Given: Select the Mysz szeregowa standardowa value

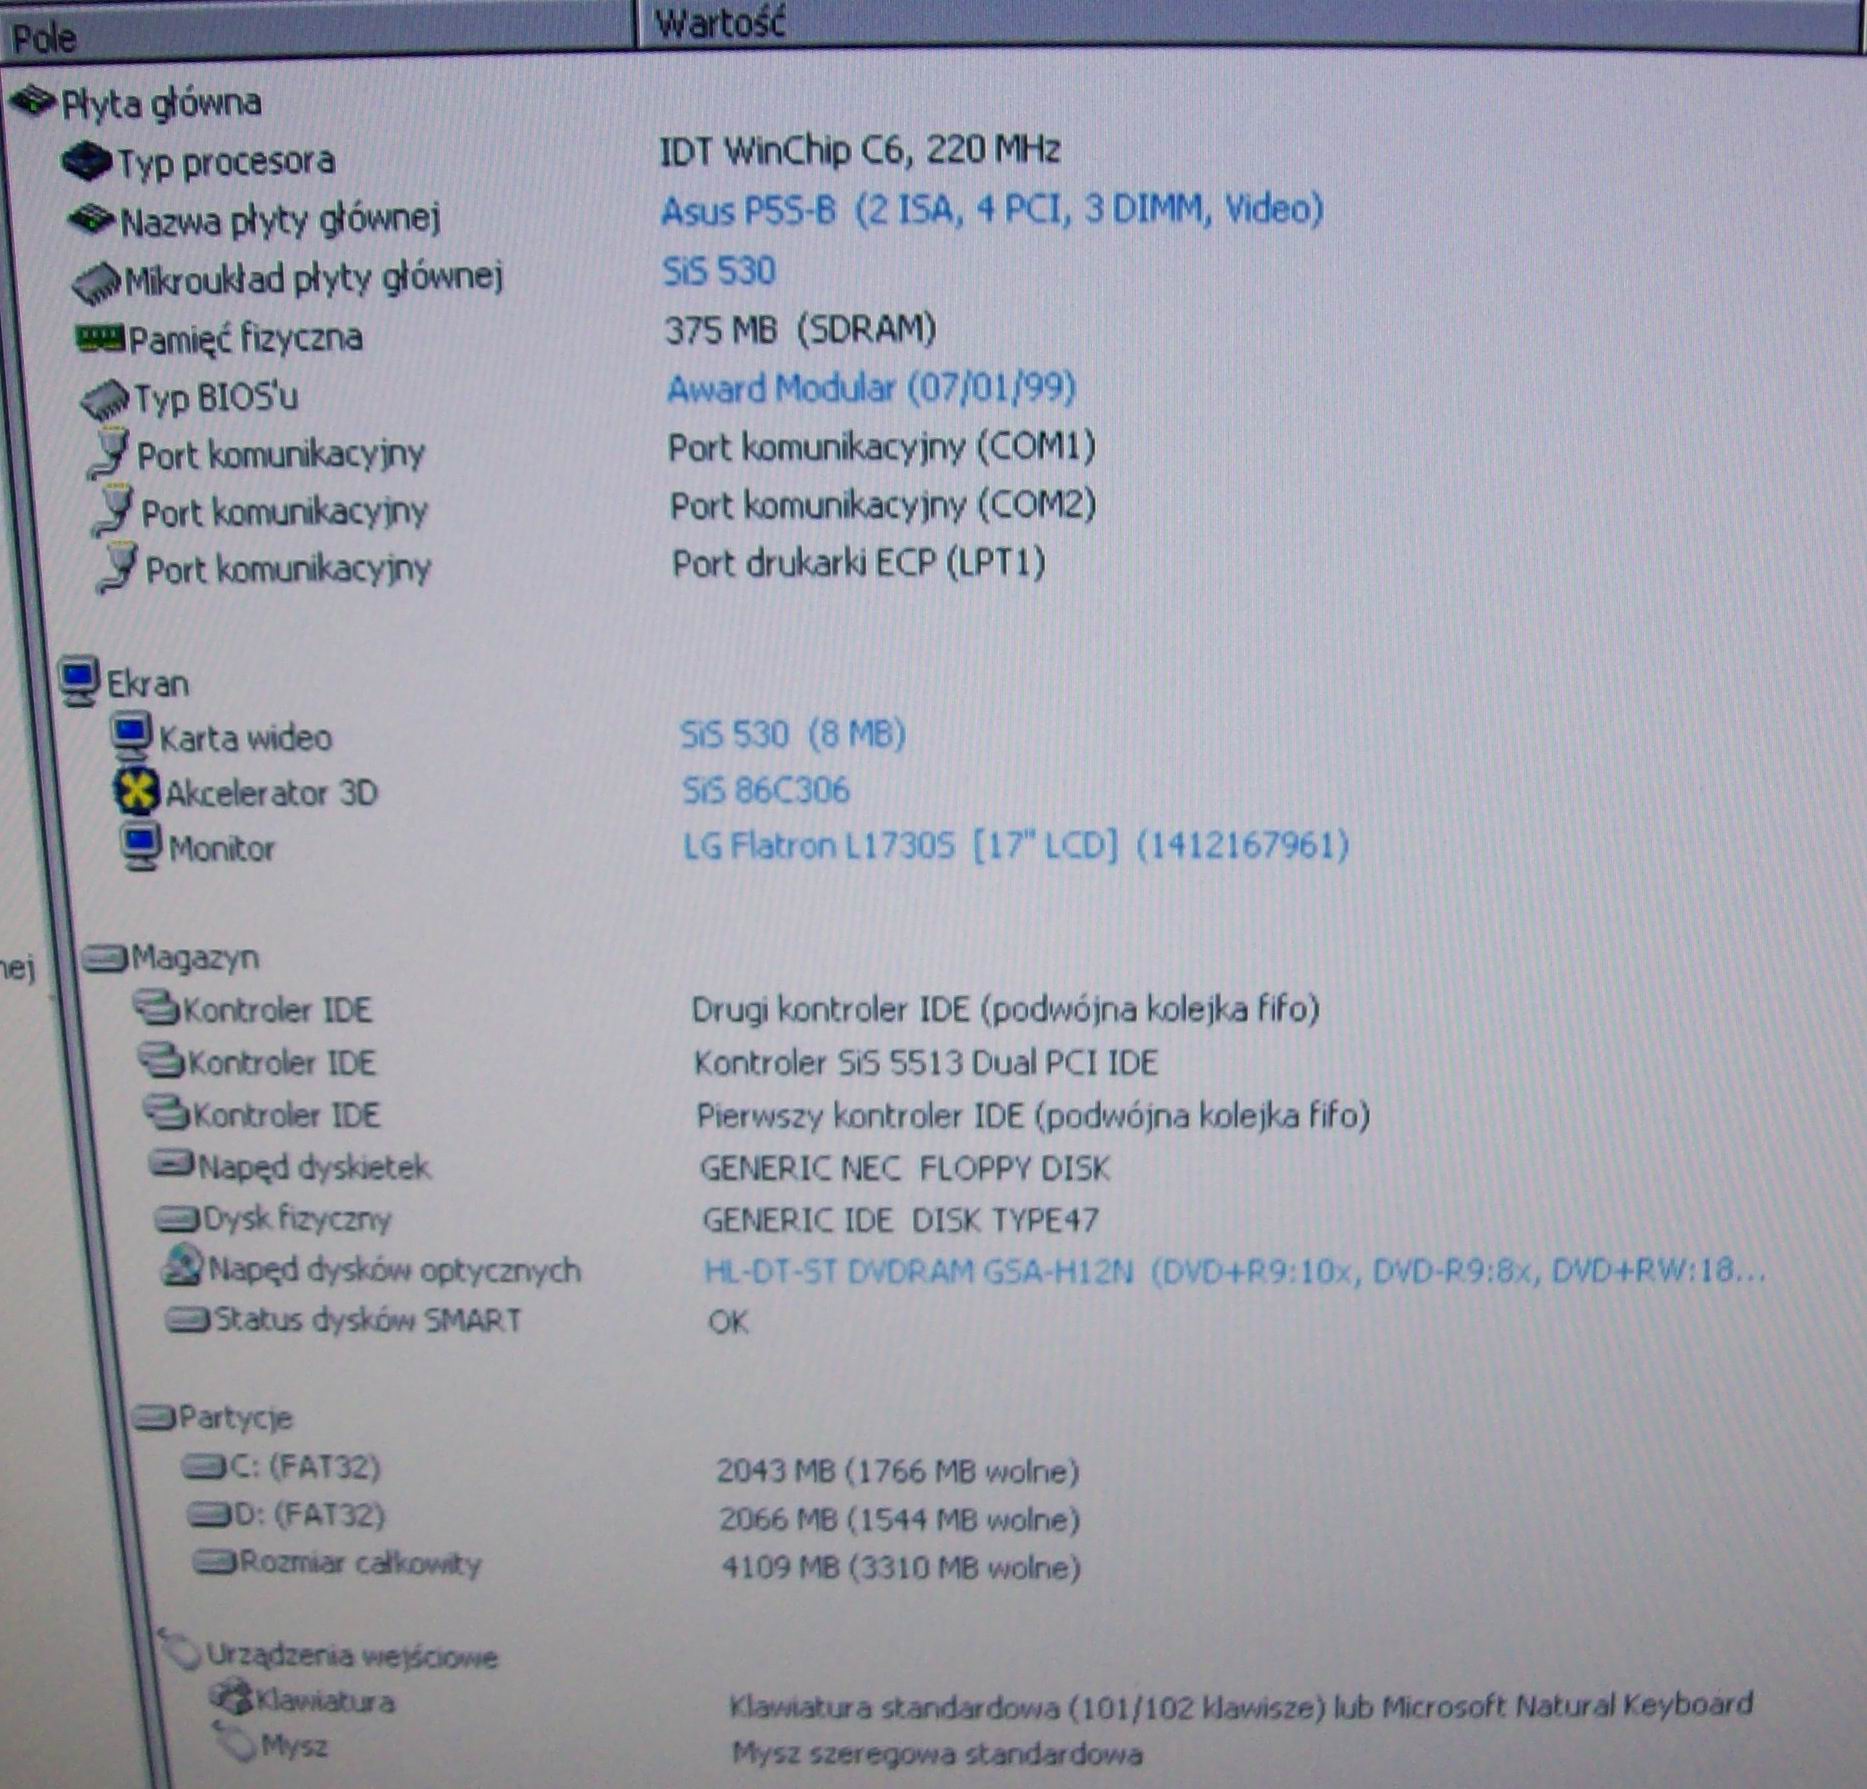Looking at the screenshot, I should click(937, 1754).
